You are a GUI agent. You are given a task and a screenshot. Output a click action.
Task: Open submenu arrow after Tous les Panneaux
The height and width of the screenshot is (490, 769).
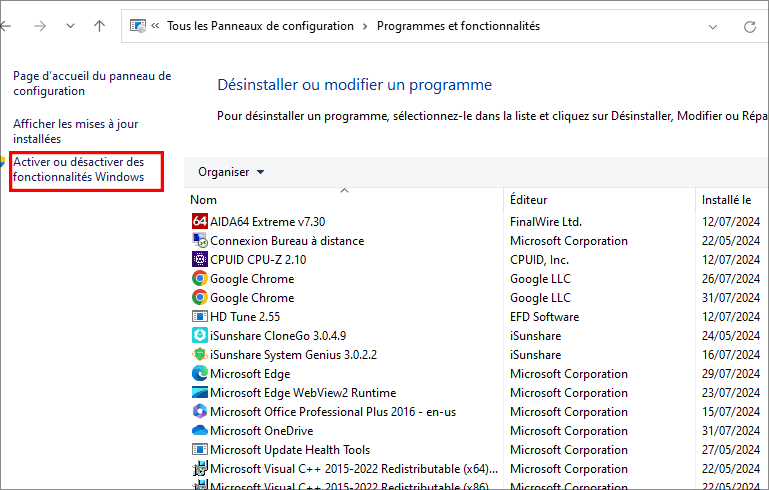point(365,26)
